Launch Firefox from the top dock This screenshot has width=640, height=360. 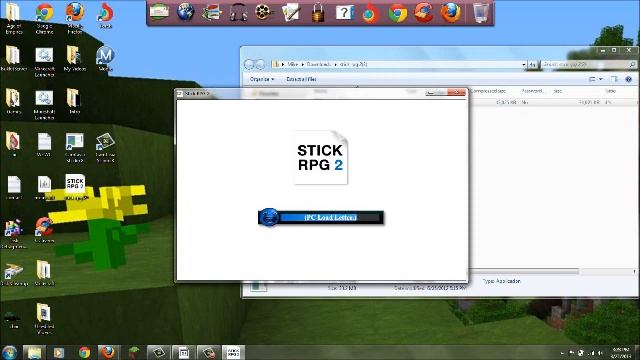tap(451, 13)
